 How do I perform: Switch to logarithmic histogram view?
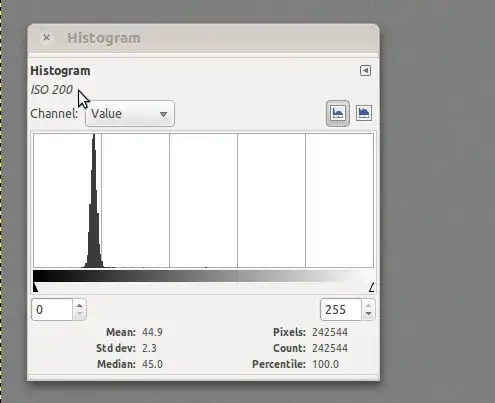364,113
